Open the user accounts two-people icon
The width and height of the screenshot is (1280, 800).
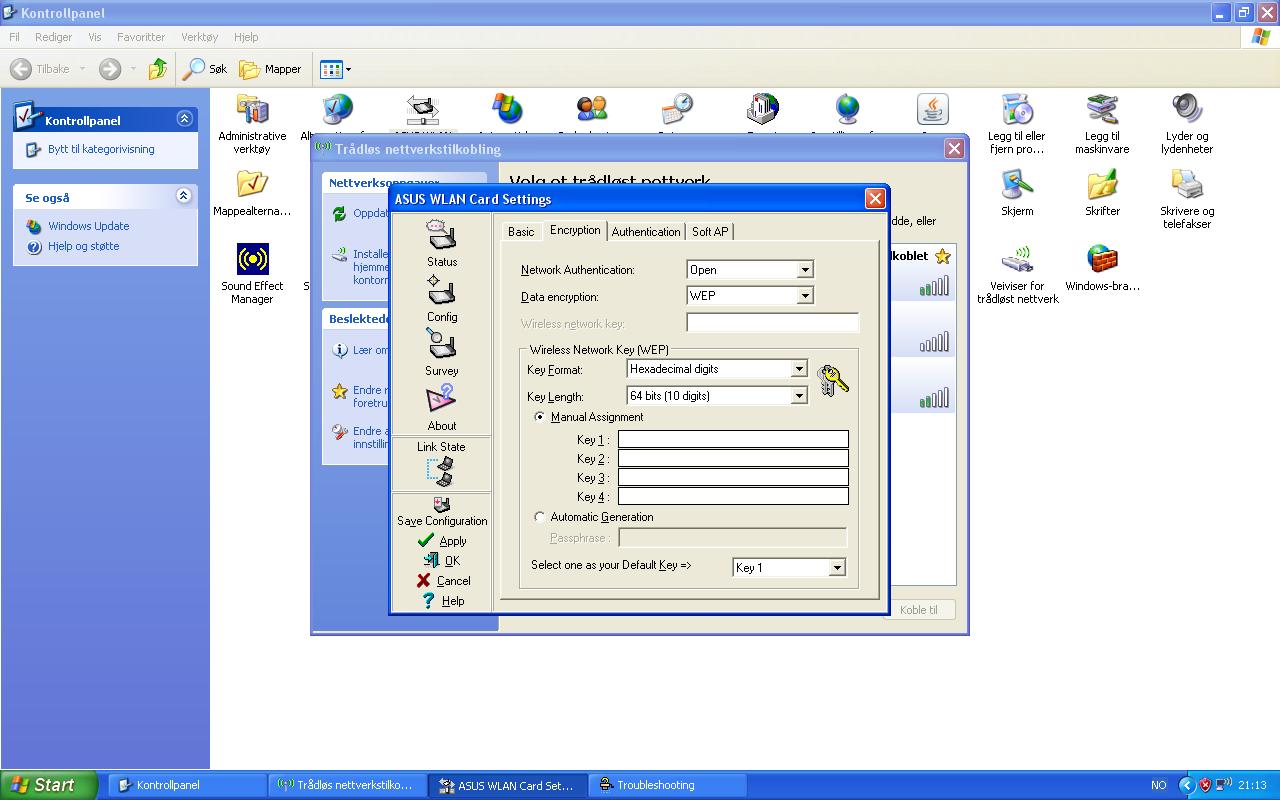592,109
